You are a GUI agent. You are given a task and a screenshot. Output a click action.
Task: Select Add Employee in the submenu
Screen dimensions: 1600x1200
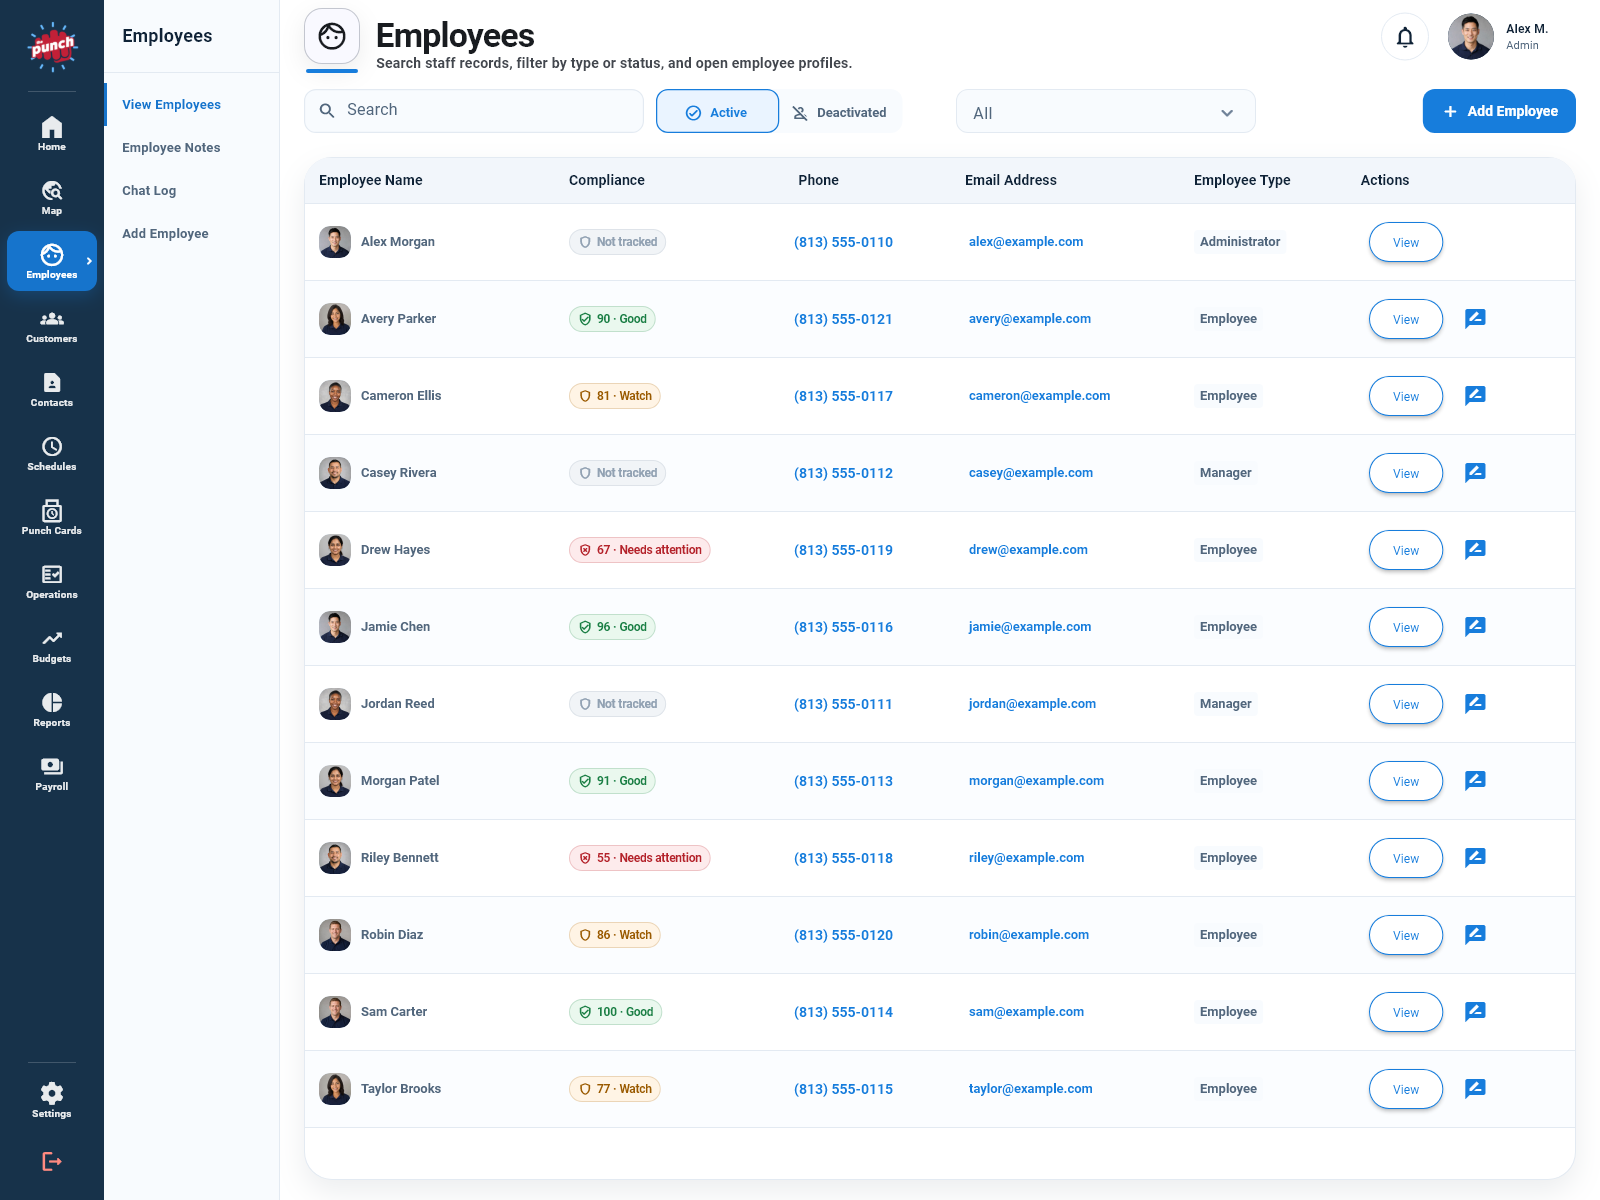pyautogui.click(x=165, y=234)
